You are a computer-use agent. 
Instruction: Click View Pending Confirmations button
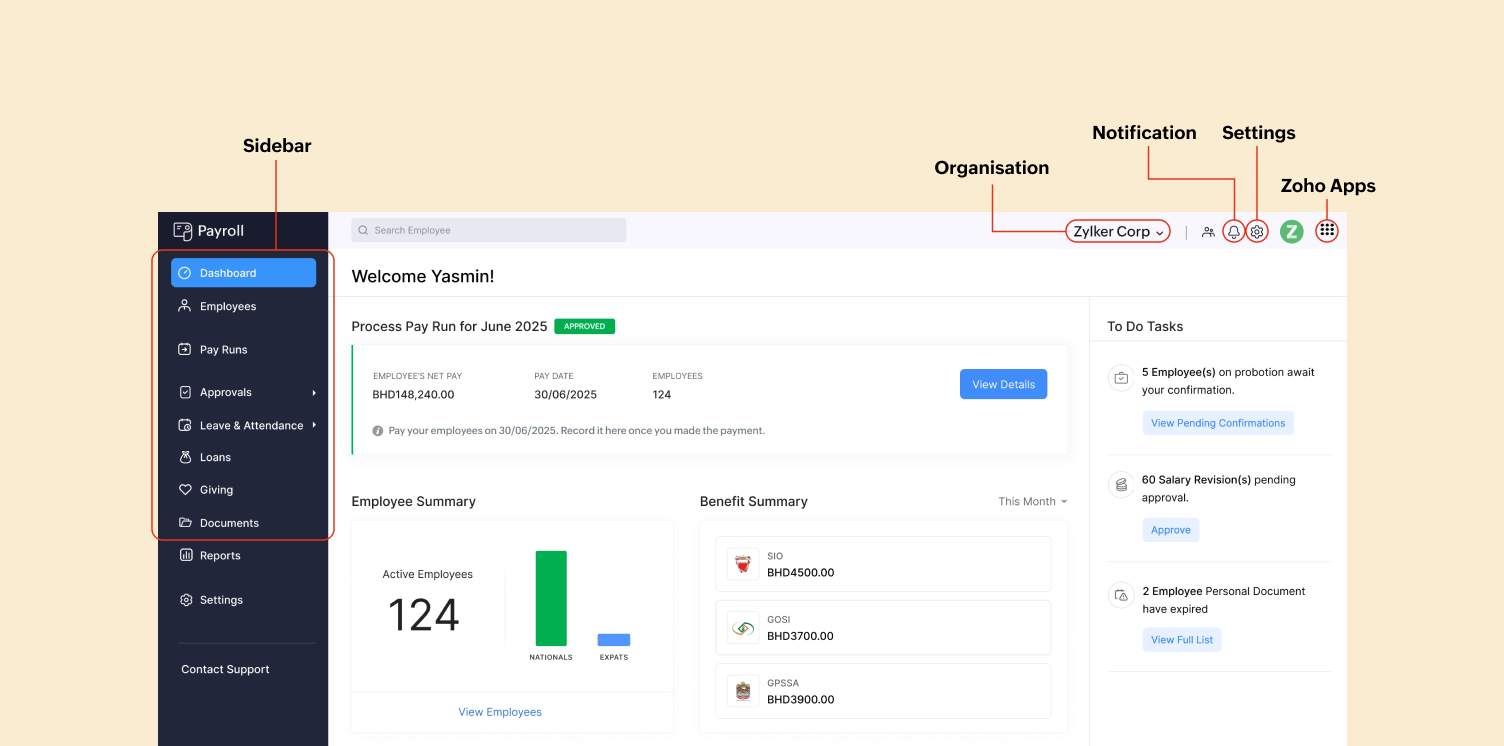point(1217,423)
